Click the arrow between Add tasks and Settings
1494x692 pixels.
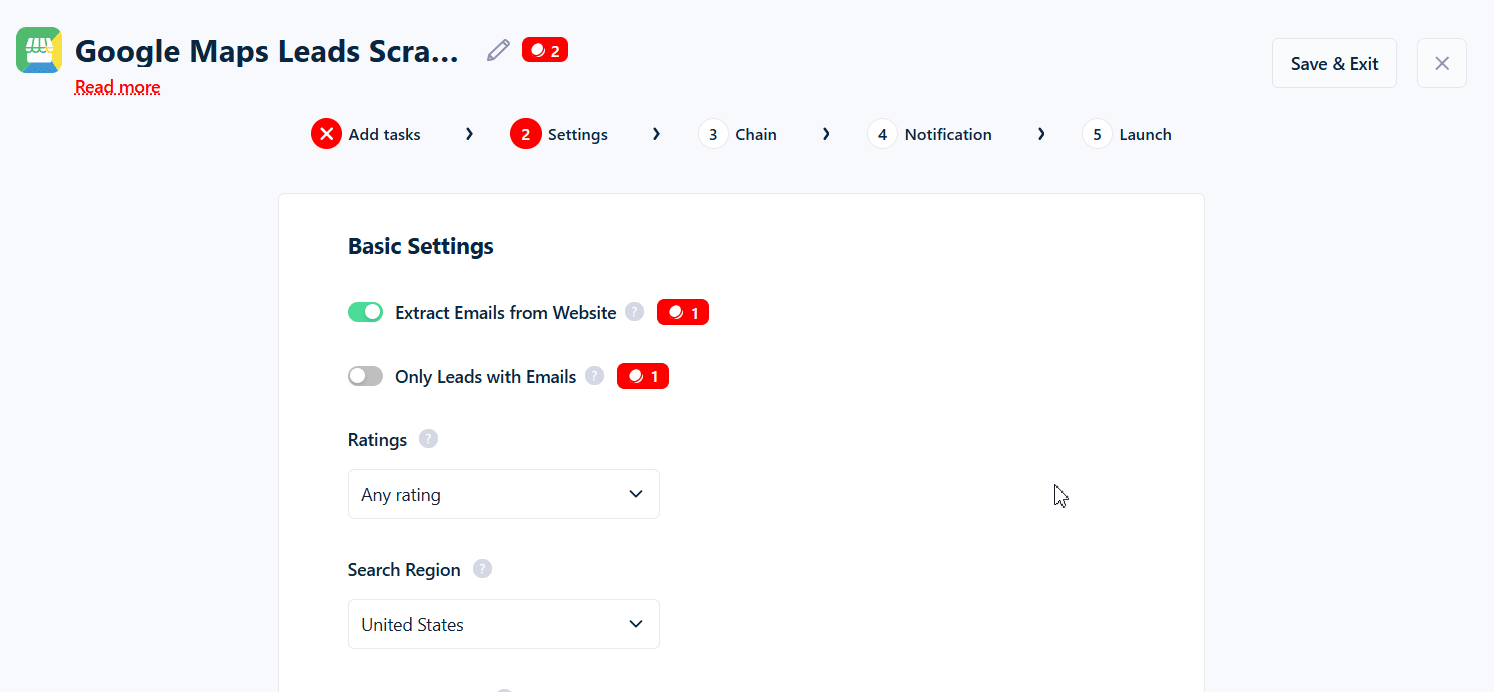click(469, 134)
